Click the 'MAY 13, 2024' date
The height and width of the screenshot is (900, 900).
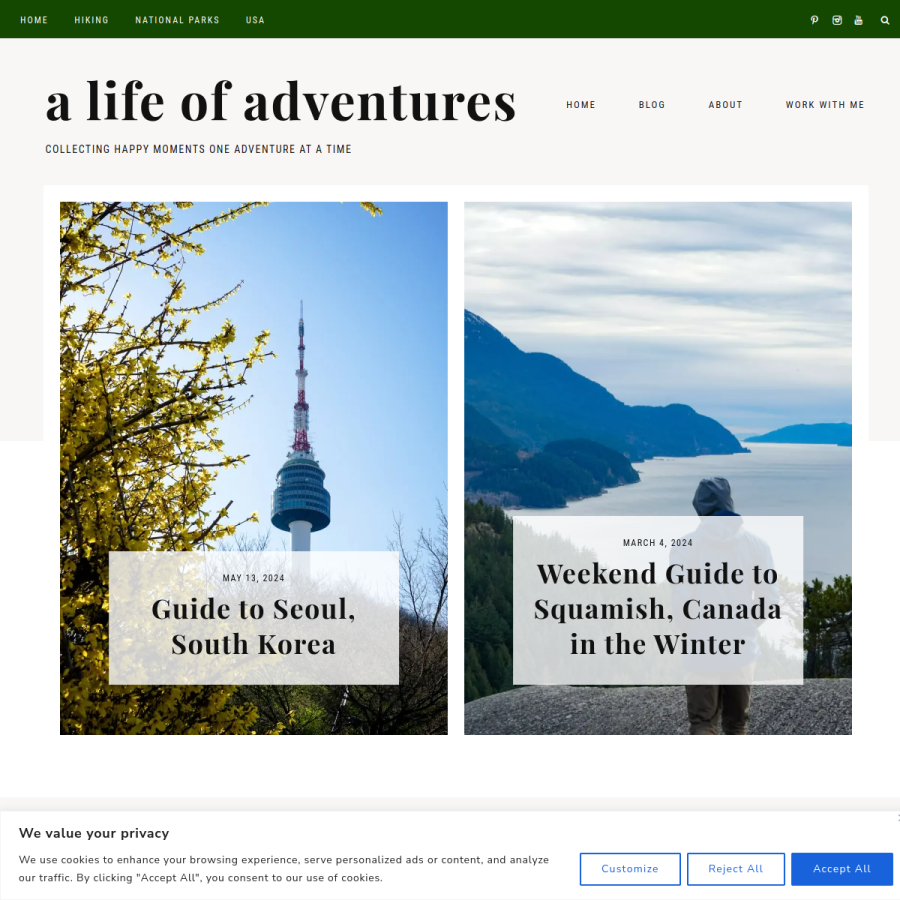pyautogui.click(x=254, y=578)
